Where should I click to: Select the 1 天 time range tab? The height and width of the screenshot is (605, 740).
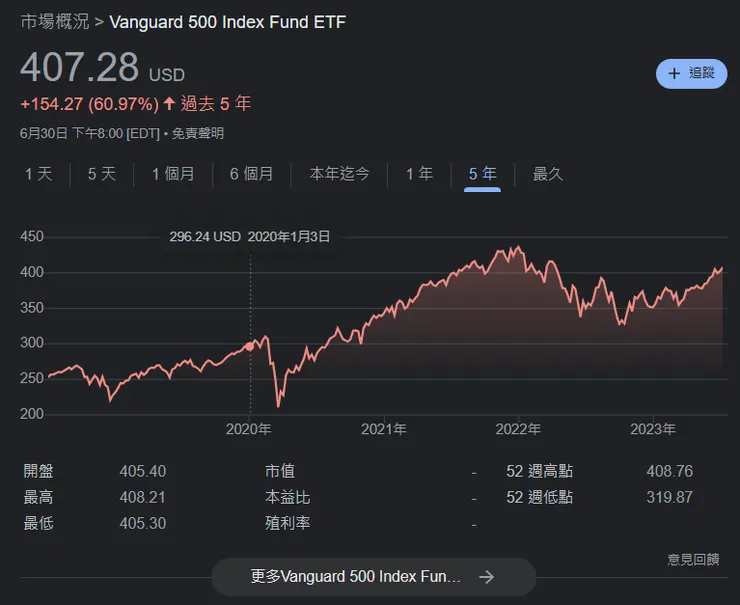tap(38, 174)
